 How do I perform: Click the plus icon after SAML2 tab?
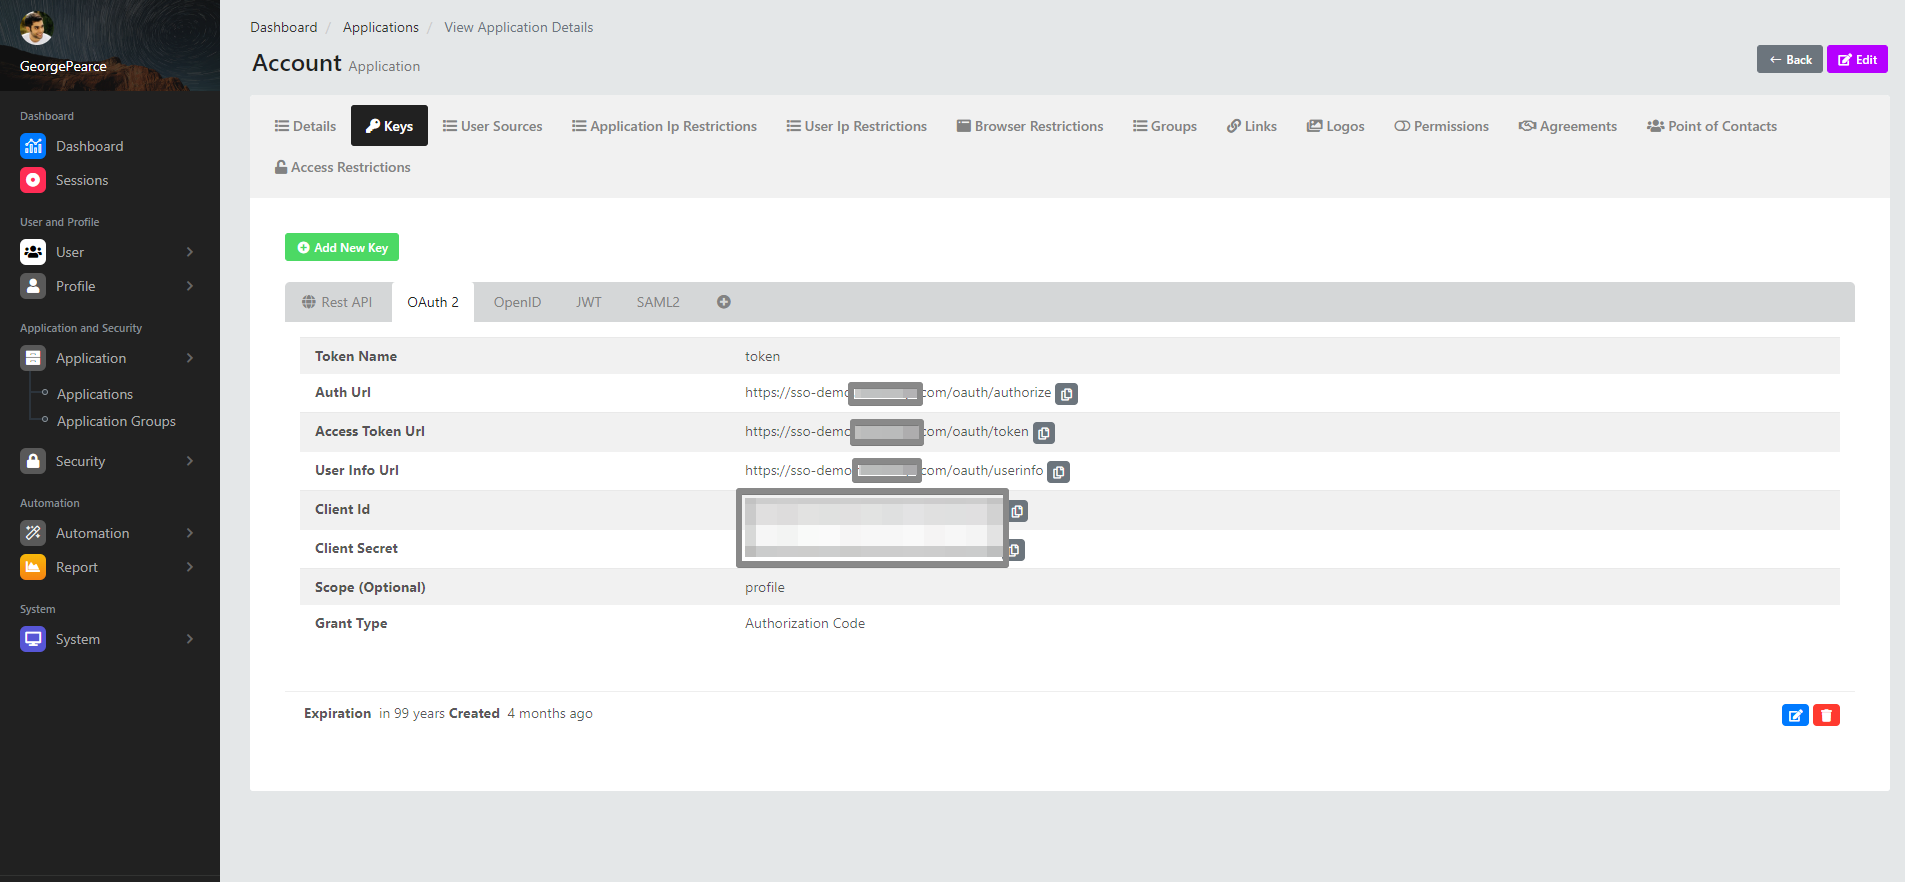pos(723,302)
